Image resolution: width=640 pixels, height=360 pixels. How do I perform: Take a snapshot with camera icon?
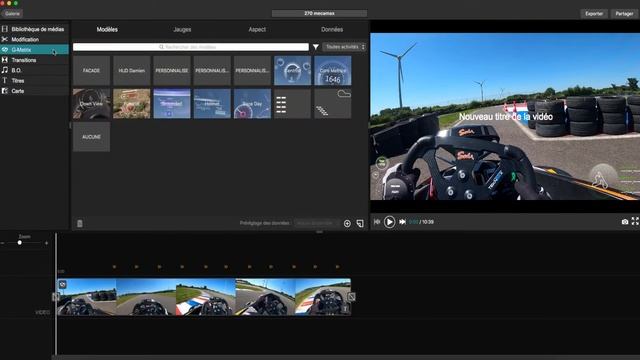pos(625,222)
